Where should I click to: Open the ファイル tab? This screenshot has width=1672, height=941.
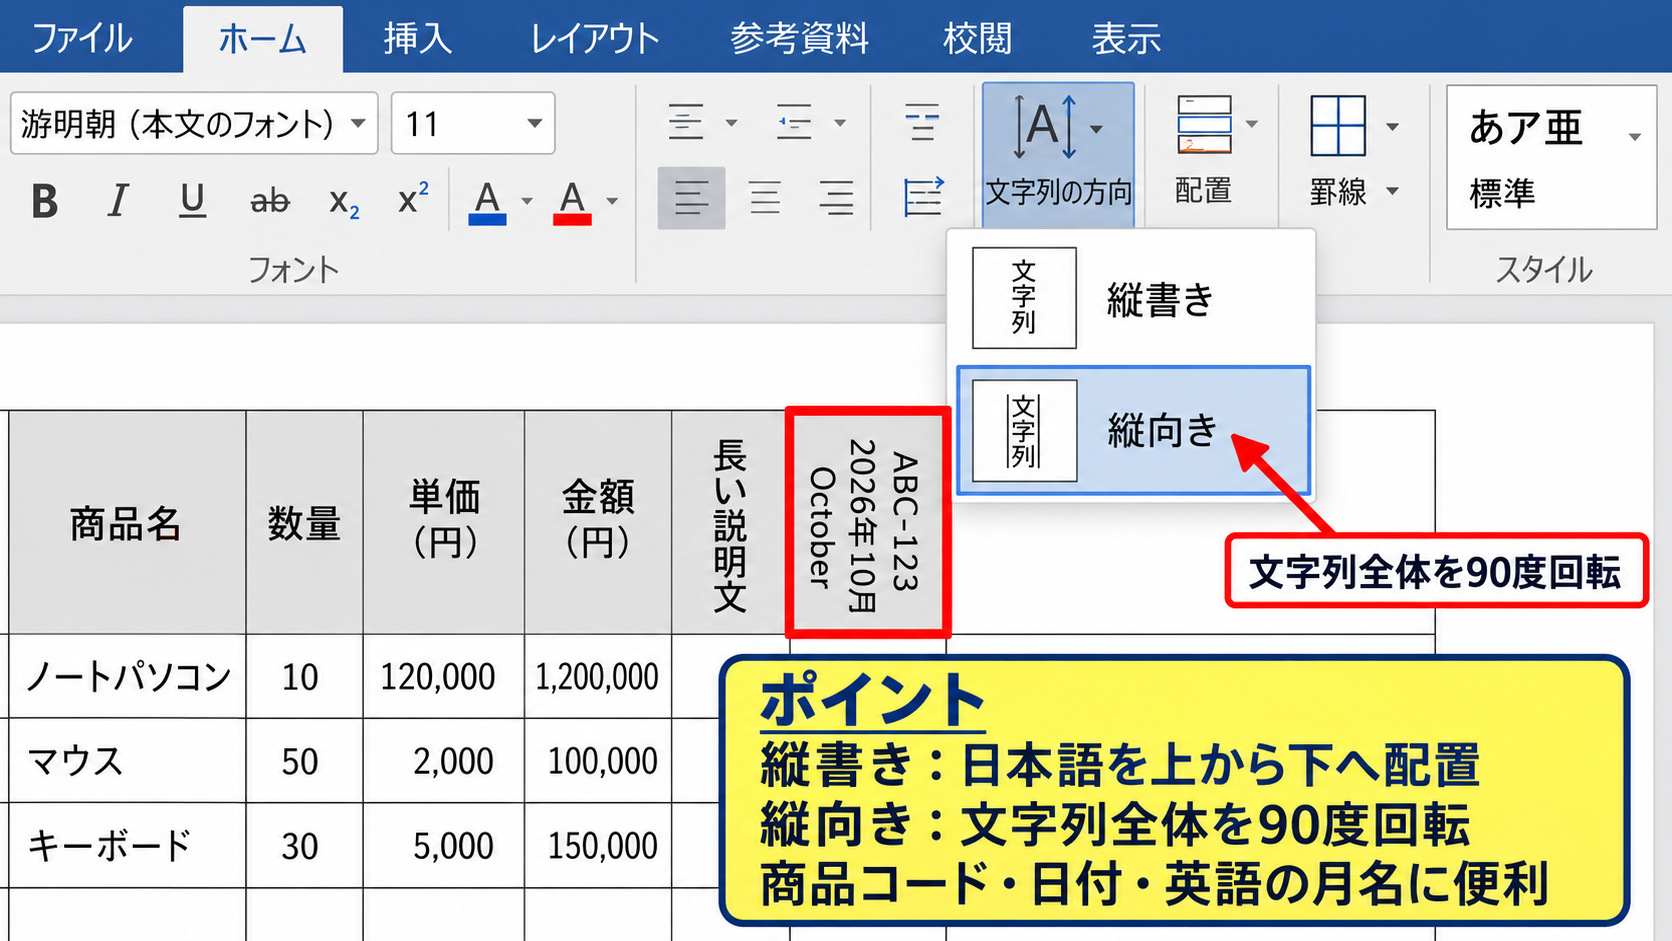click(82, 38)
